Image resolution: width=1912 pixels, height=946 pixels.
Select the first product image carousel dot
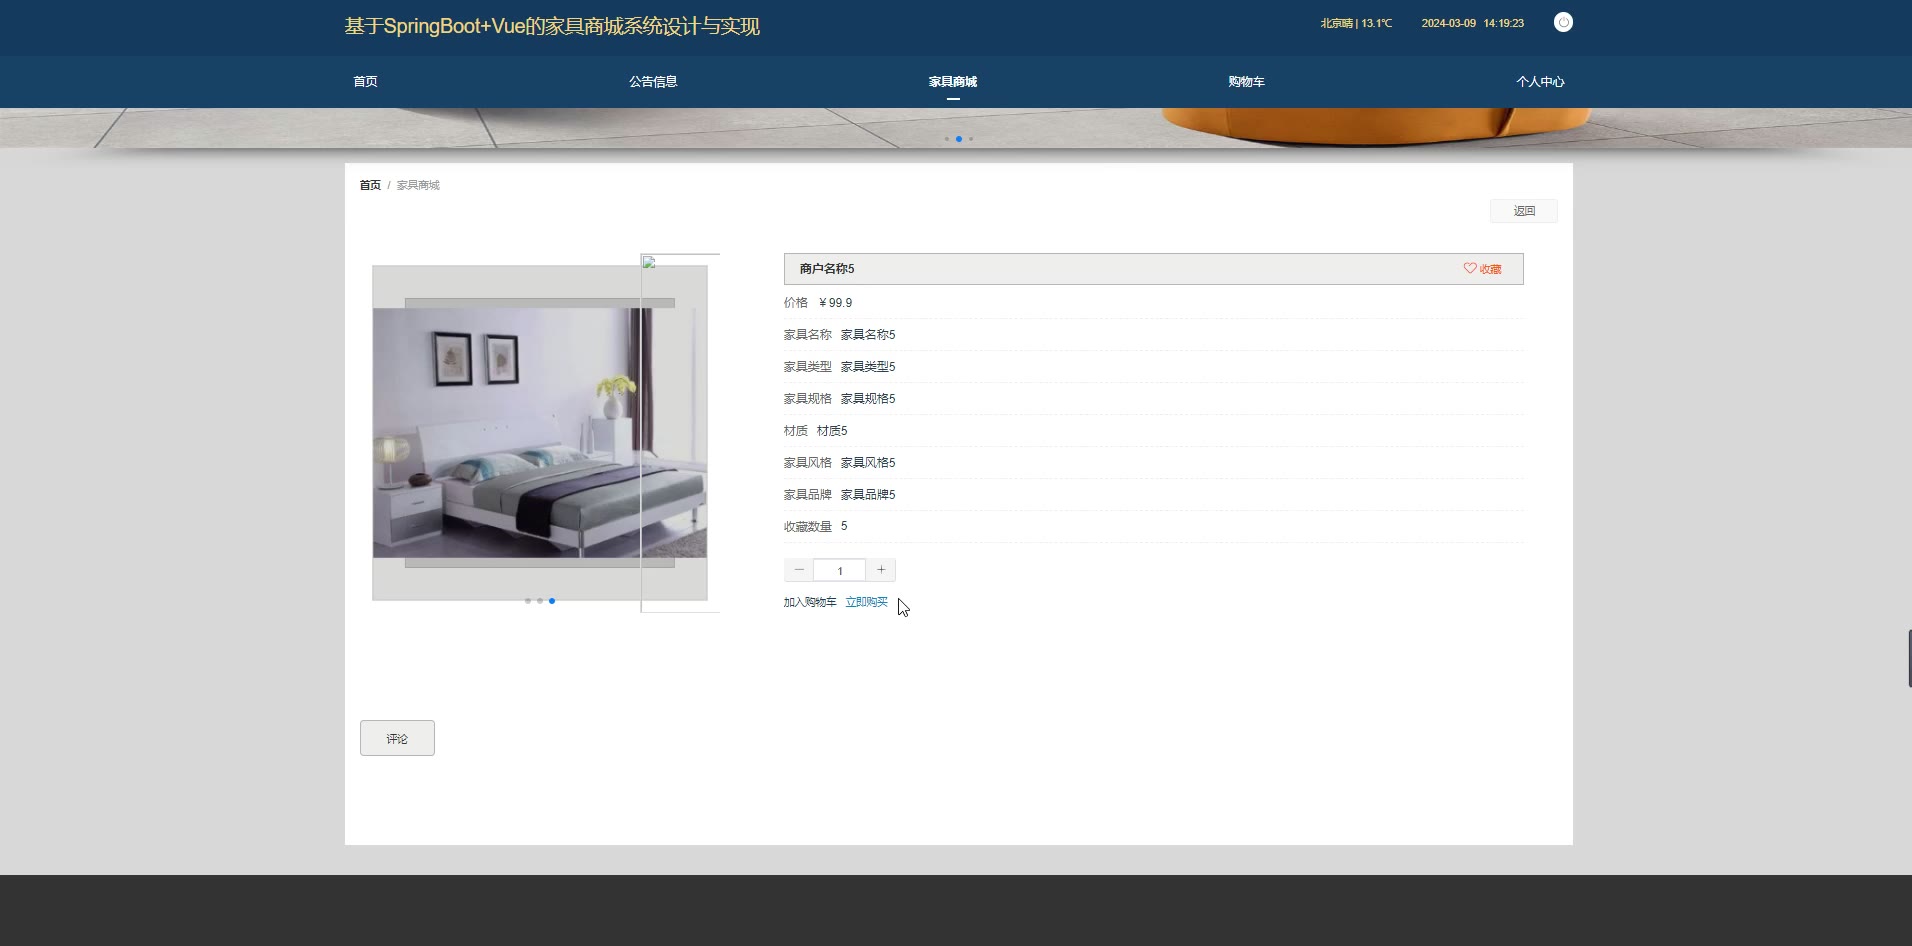coord(528,601)
